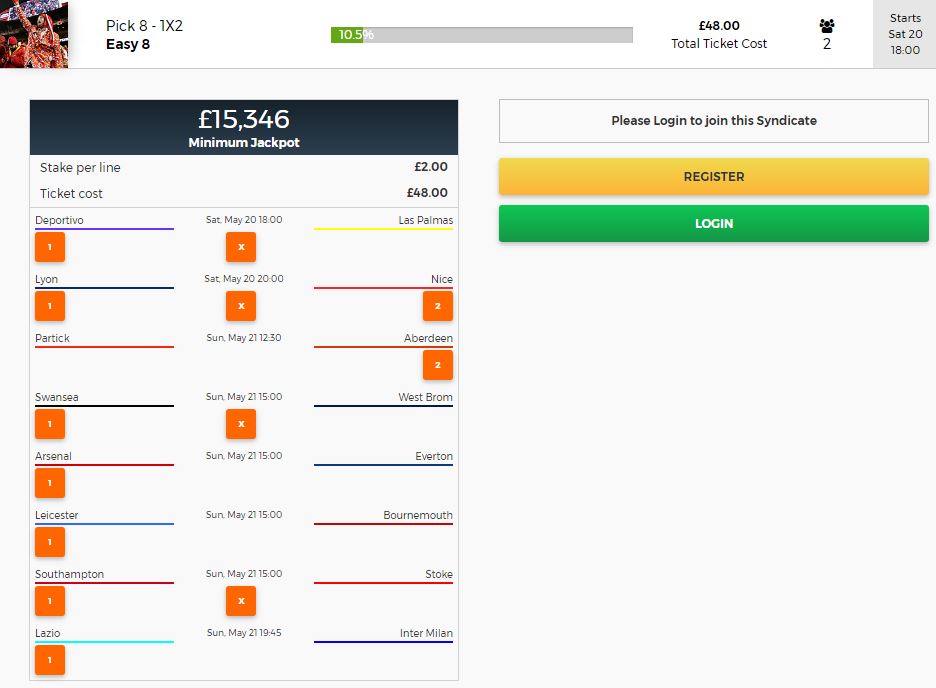Pick home win 1 for Leicester
This screenshot has height=688, width=936.
pyautogui.click(x=50, y=542)
